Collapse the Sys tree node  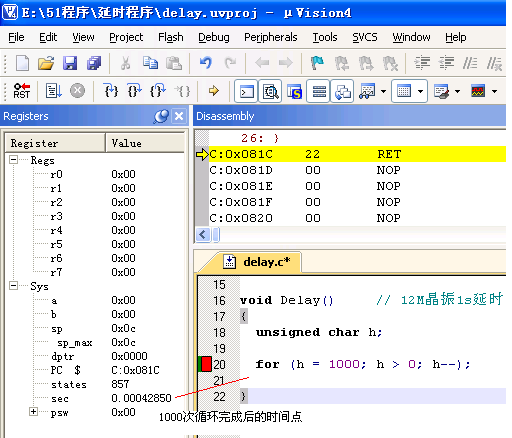point(13,286)
